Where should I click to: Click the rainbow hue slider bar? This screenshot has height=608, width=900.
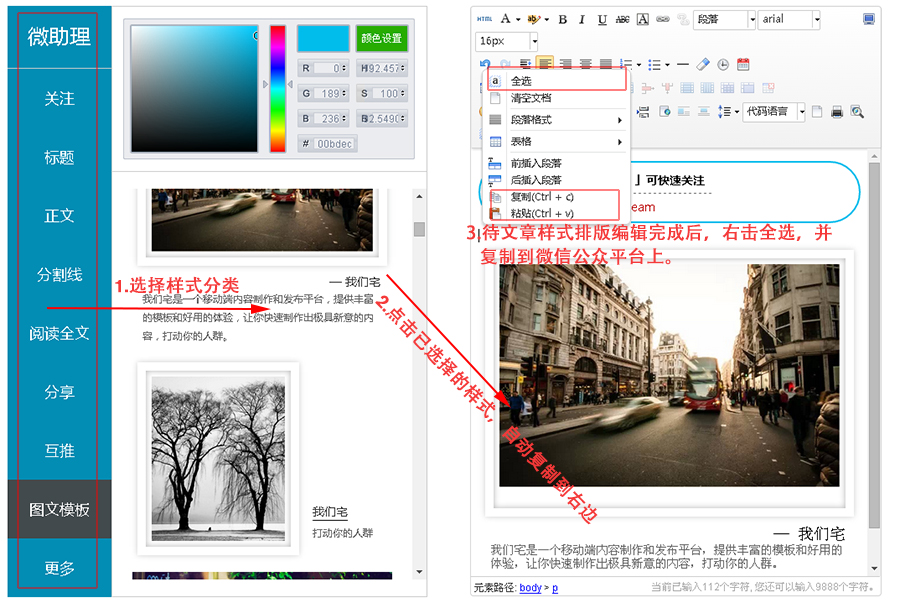278,88
